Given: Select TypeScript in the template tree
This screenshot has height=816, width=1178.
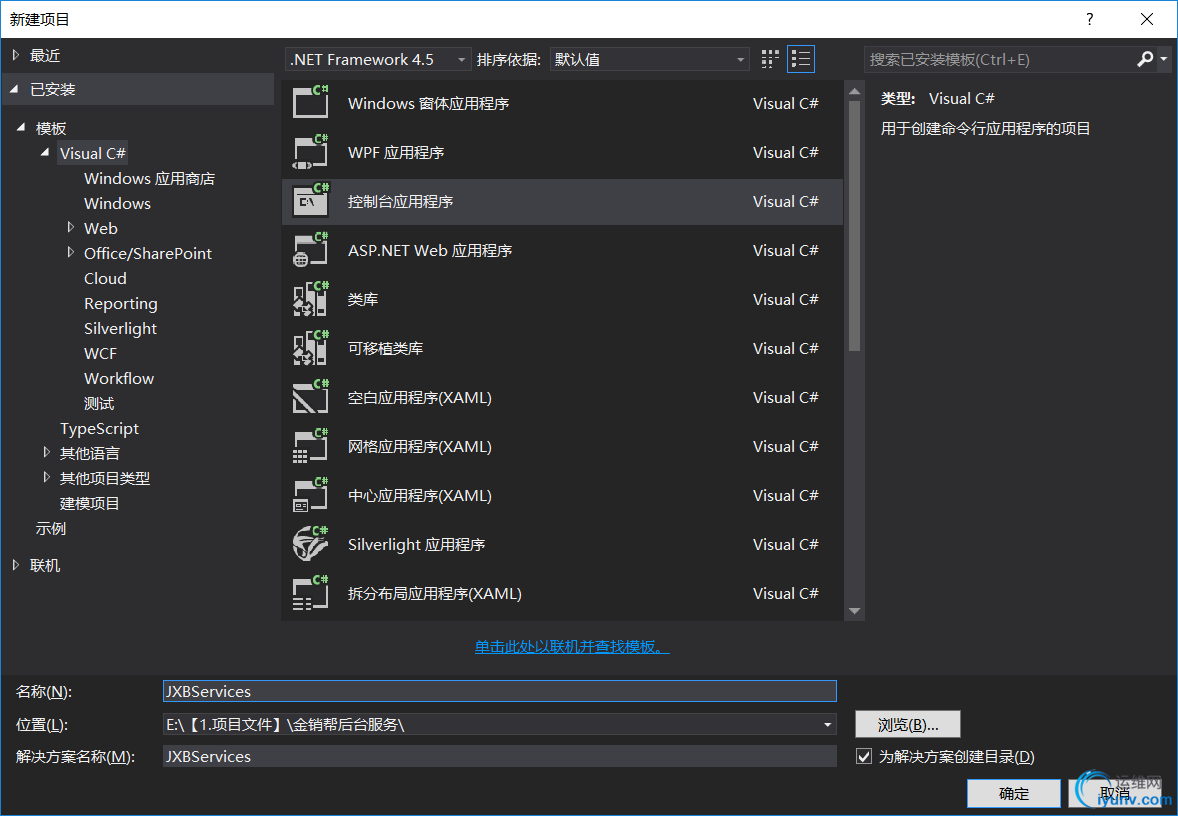Looking at the screenshot, I should point(99,428).
